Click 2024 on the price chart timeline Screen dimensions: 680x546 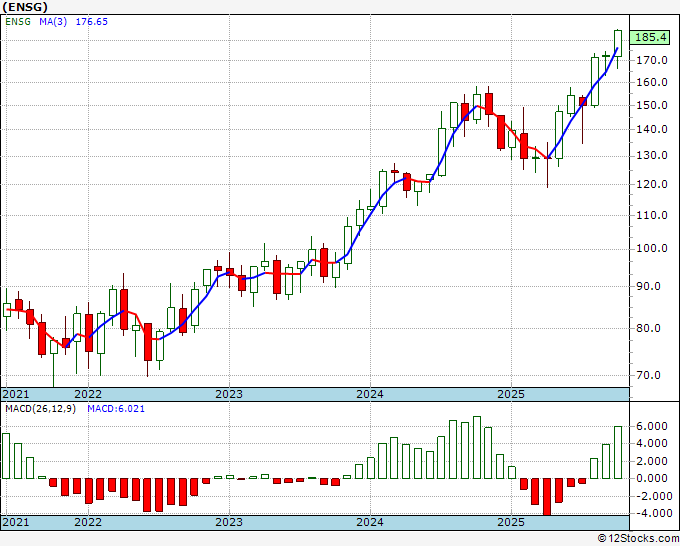pos(370,394)
